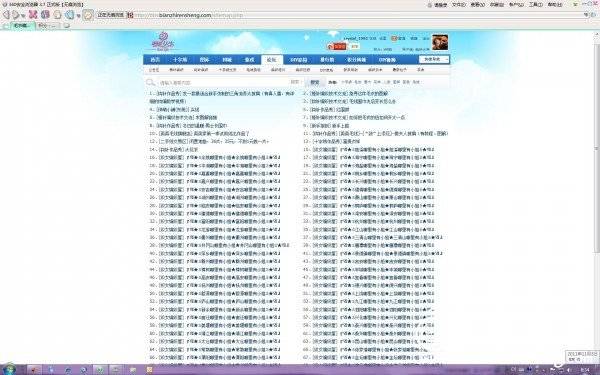This screenshot has width=600, height=375.
Task: Click the browser back arrow icon
Action: [6, 15]
